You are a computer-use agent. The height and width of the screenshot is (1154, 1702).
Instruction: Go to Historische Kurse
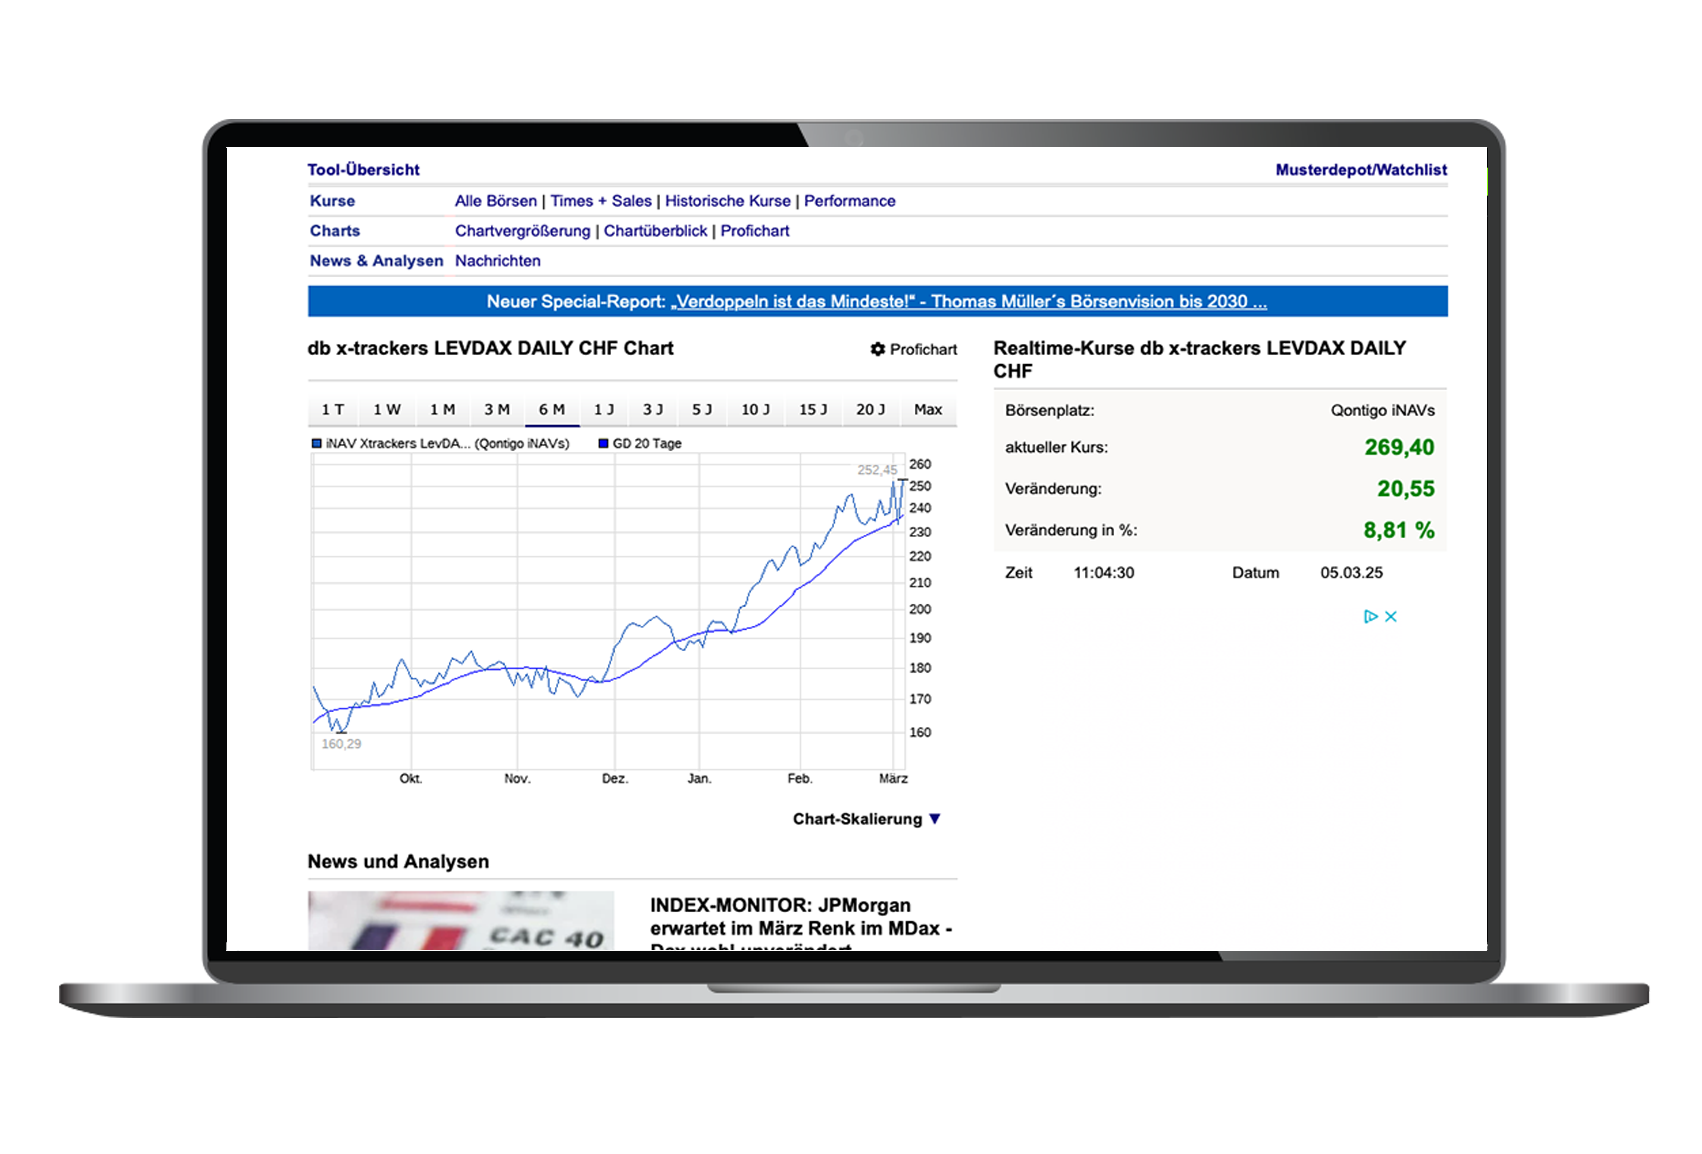click(728, 201)
